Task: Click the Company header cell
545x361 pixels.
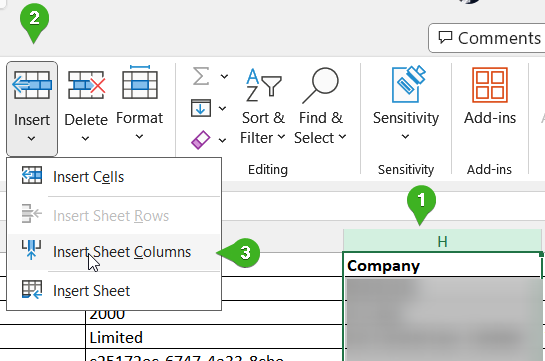Action: (x=442, y=265)
